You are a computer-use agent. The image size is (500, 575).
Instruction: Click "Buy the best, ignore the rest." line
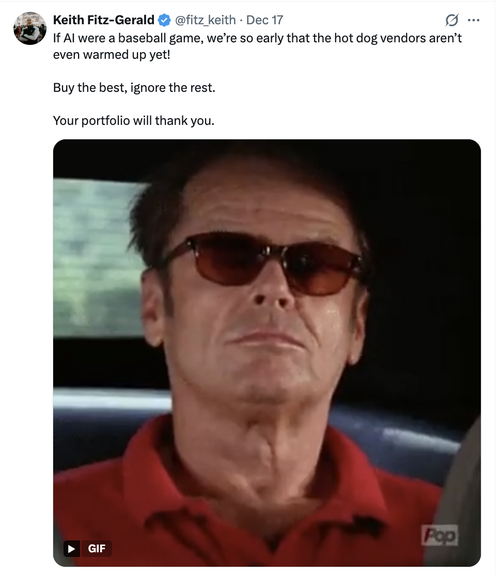tap(134, 88)
